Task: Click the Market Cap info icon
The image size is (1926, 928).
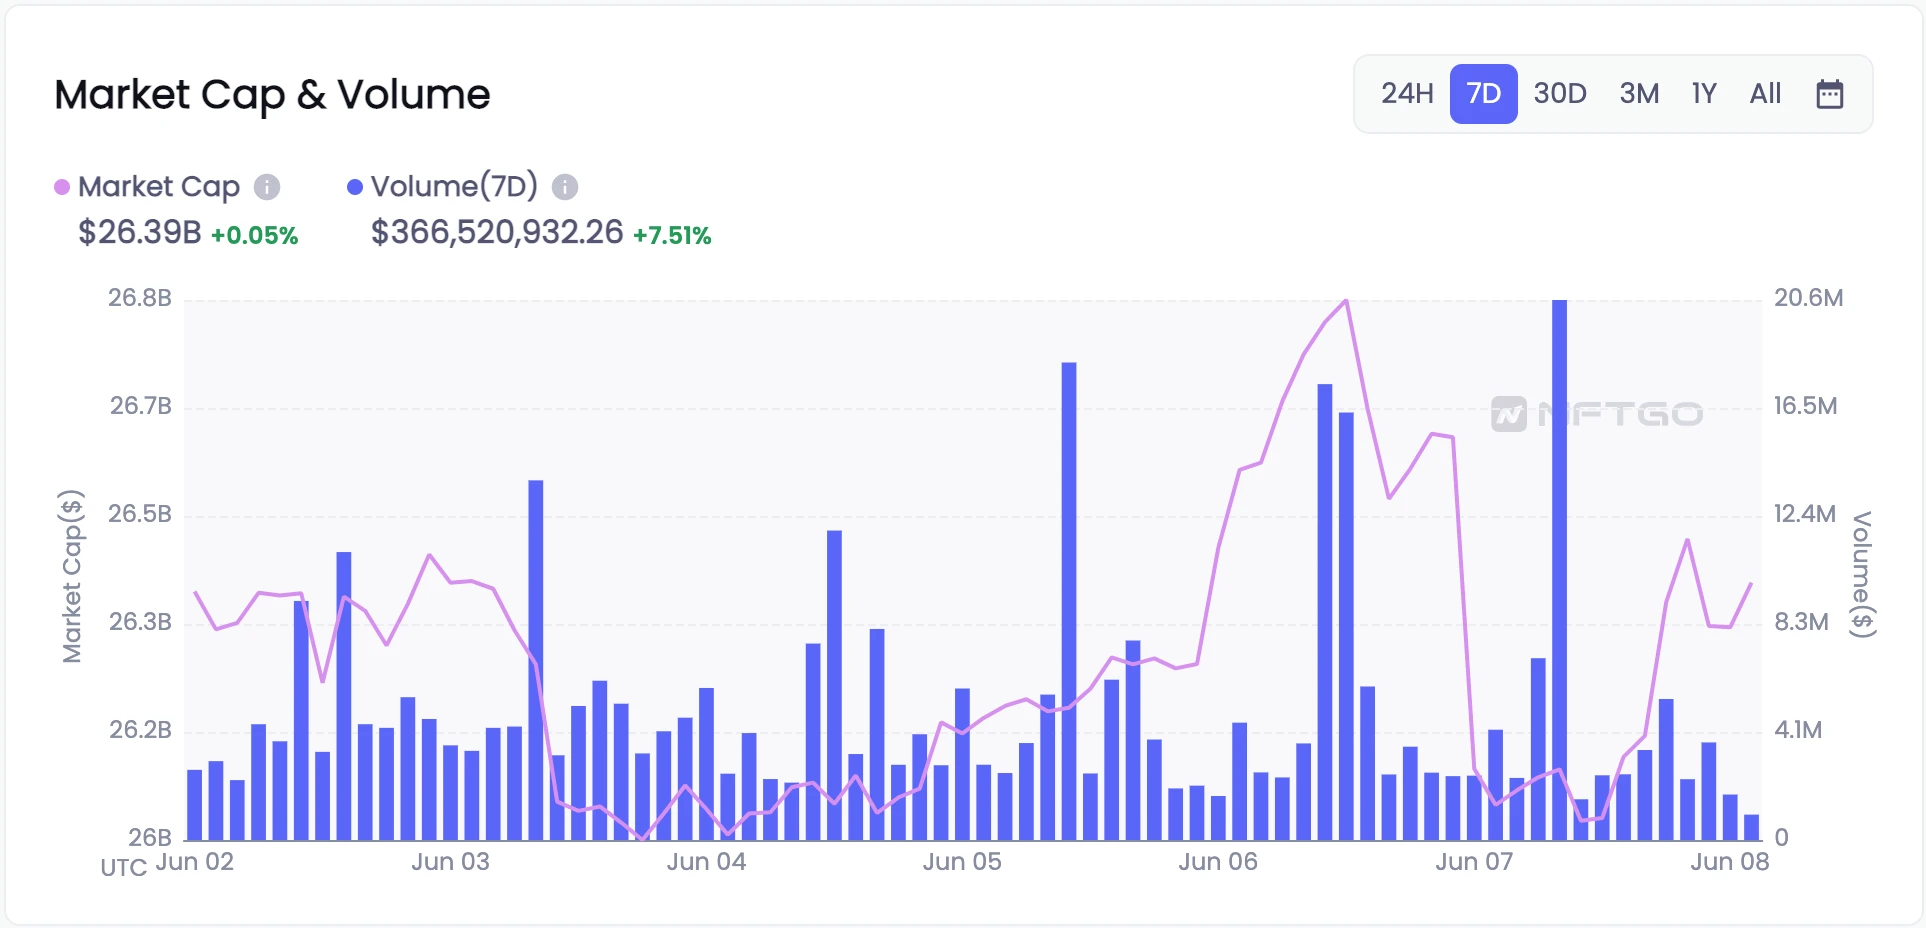Action: pyautogui.click(x=267, y=187)
